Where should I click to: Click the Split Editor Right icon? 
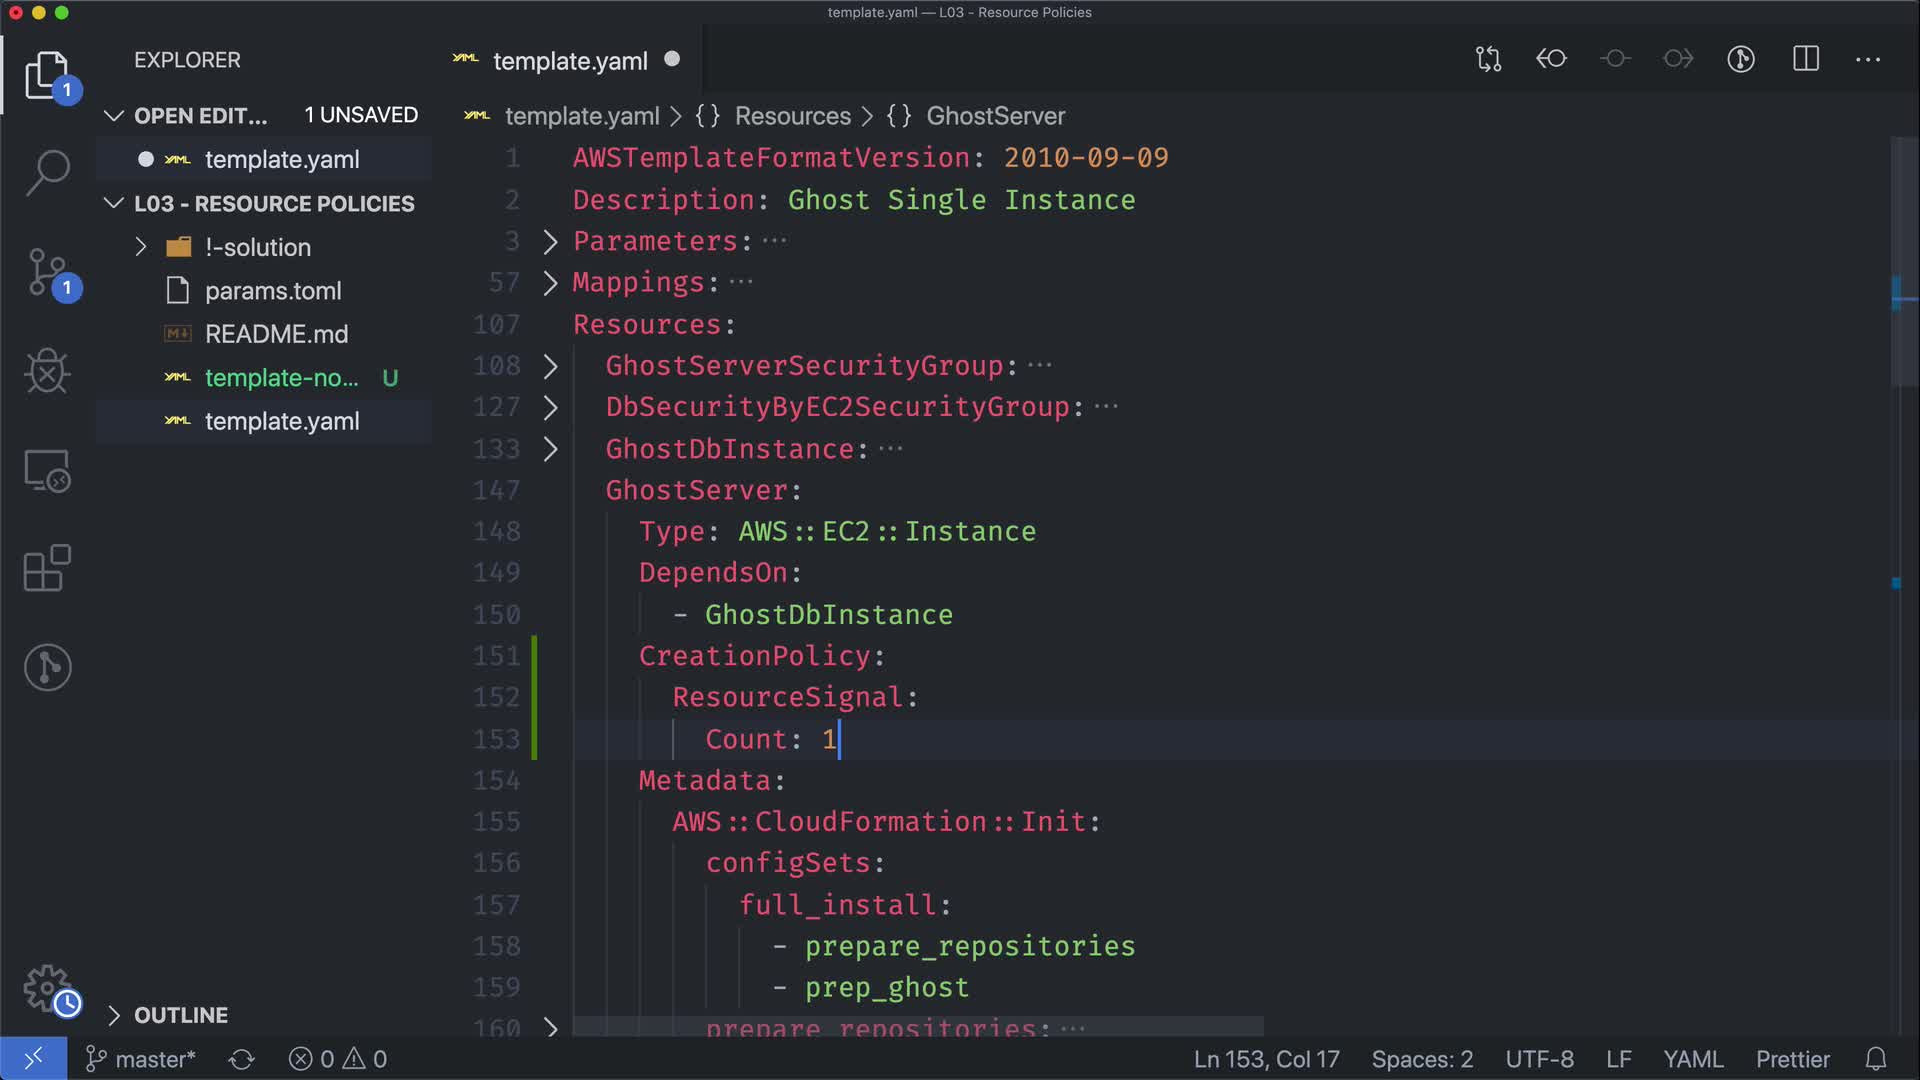click(x=1805, y=59)
